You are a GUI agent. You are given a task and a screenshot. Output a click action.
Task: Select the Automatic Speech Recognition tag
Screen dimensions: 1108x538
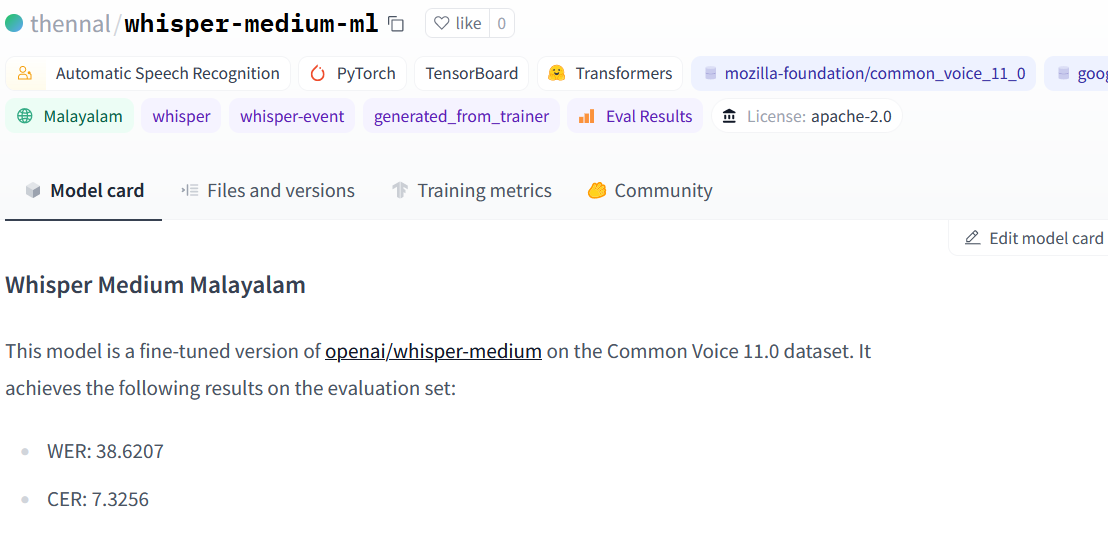pos(148,73)
